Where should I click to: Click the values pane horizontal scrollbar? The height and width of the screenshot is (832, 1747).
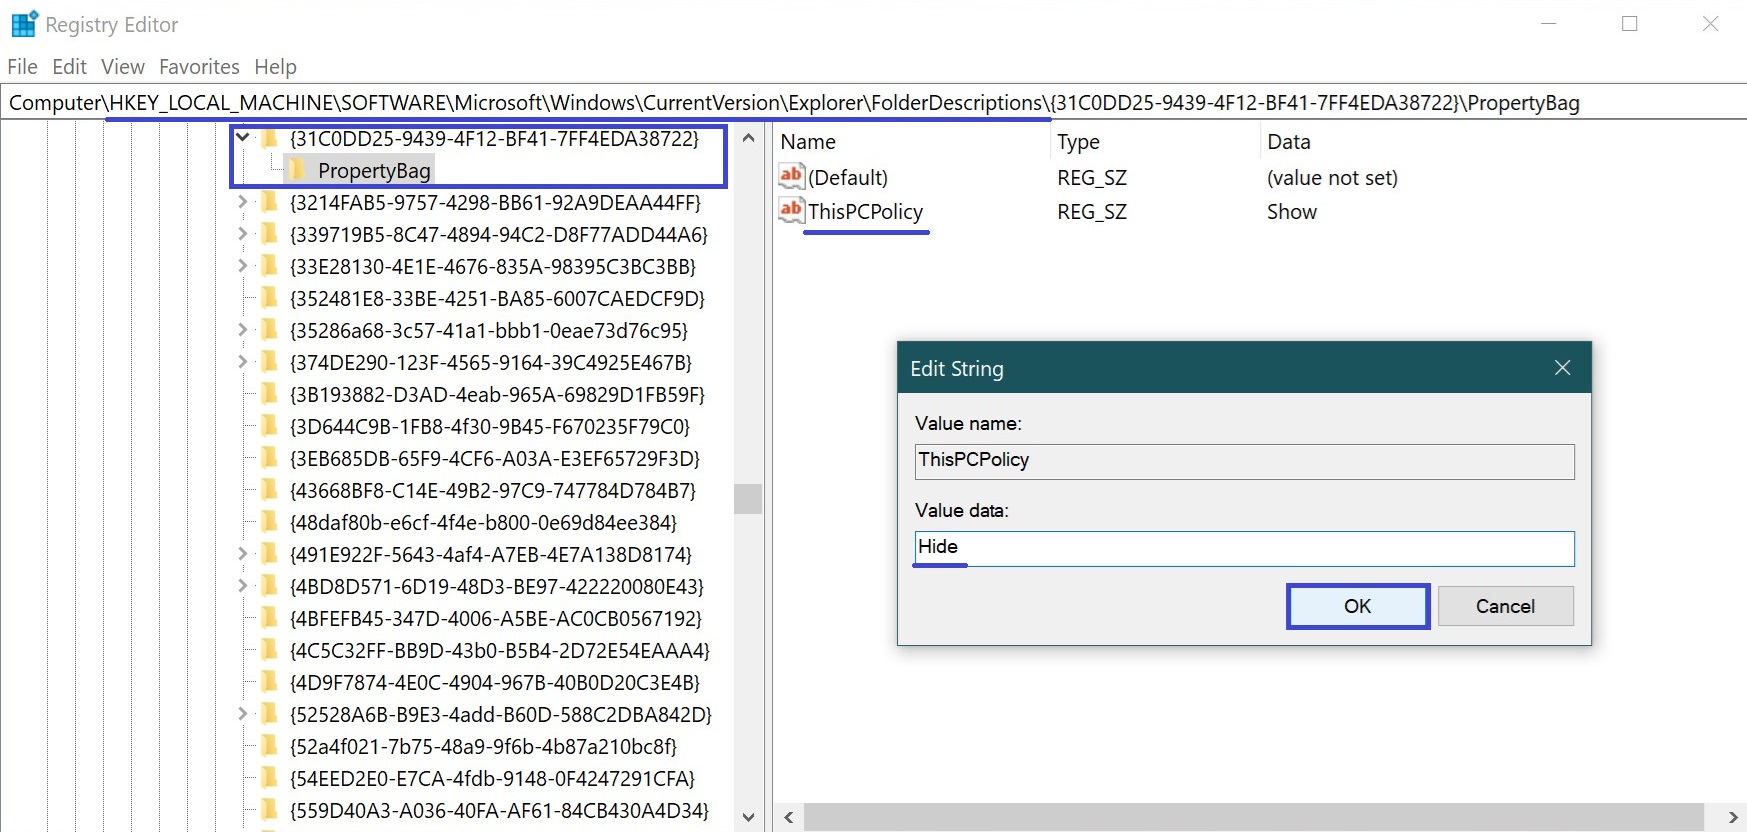point(1253,817)
